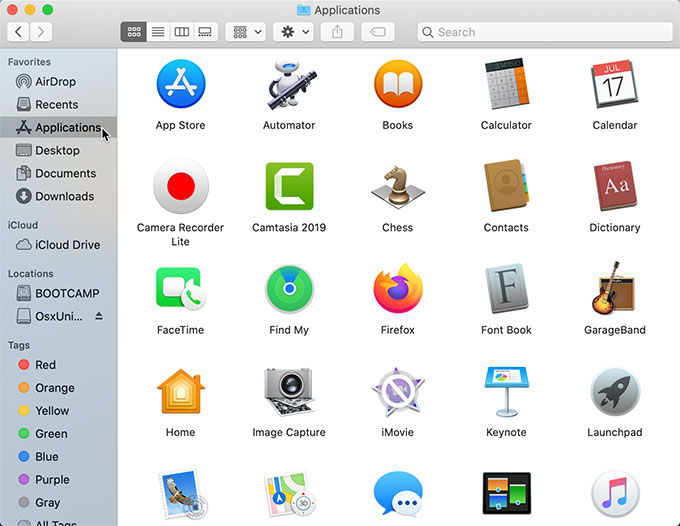Switch to list view mode
This screenshot has width=680, height=526.
point(158,32)
